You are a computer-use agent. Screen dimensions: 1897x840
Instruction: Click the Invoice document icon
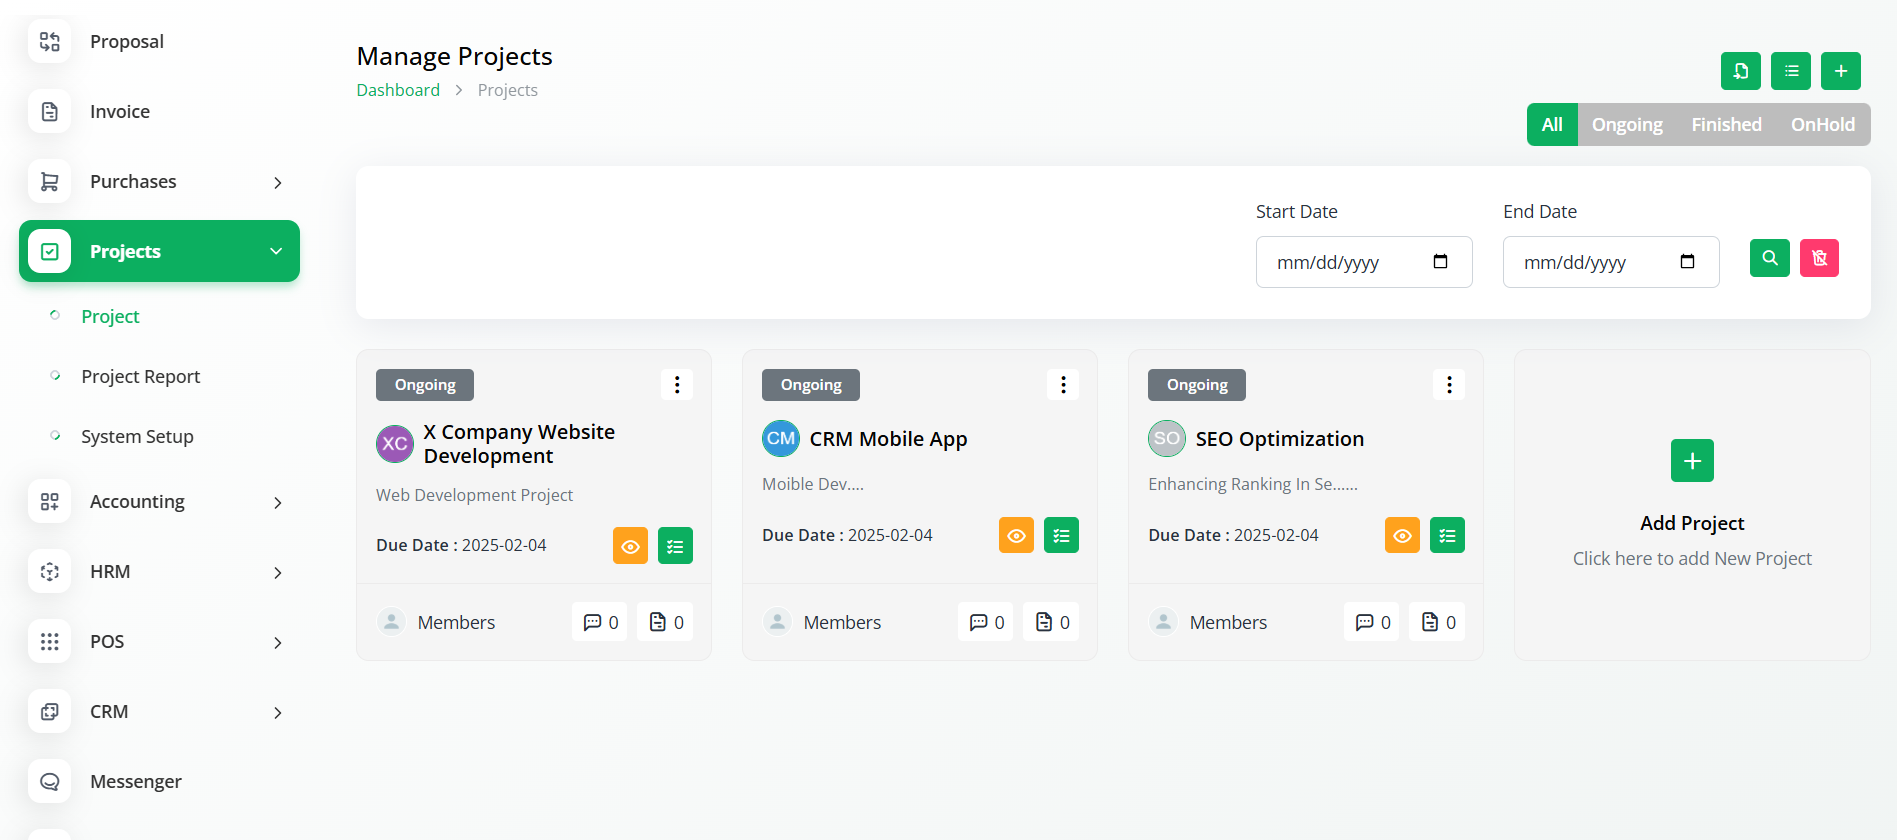click(49, 111)
